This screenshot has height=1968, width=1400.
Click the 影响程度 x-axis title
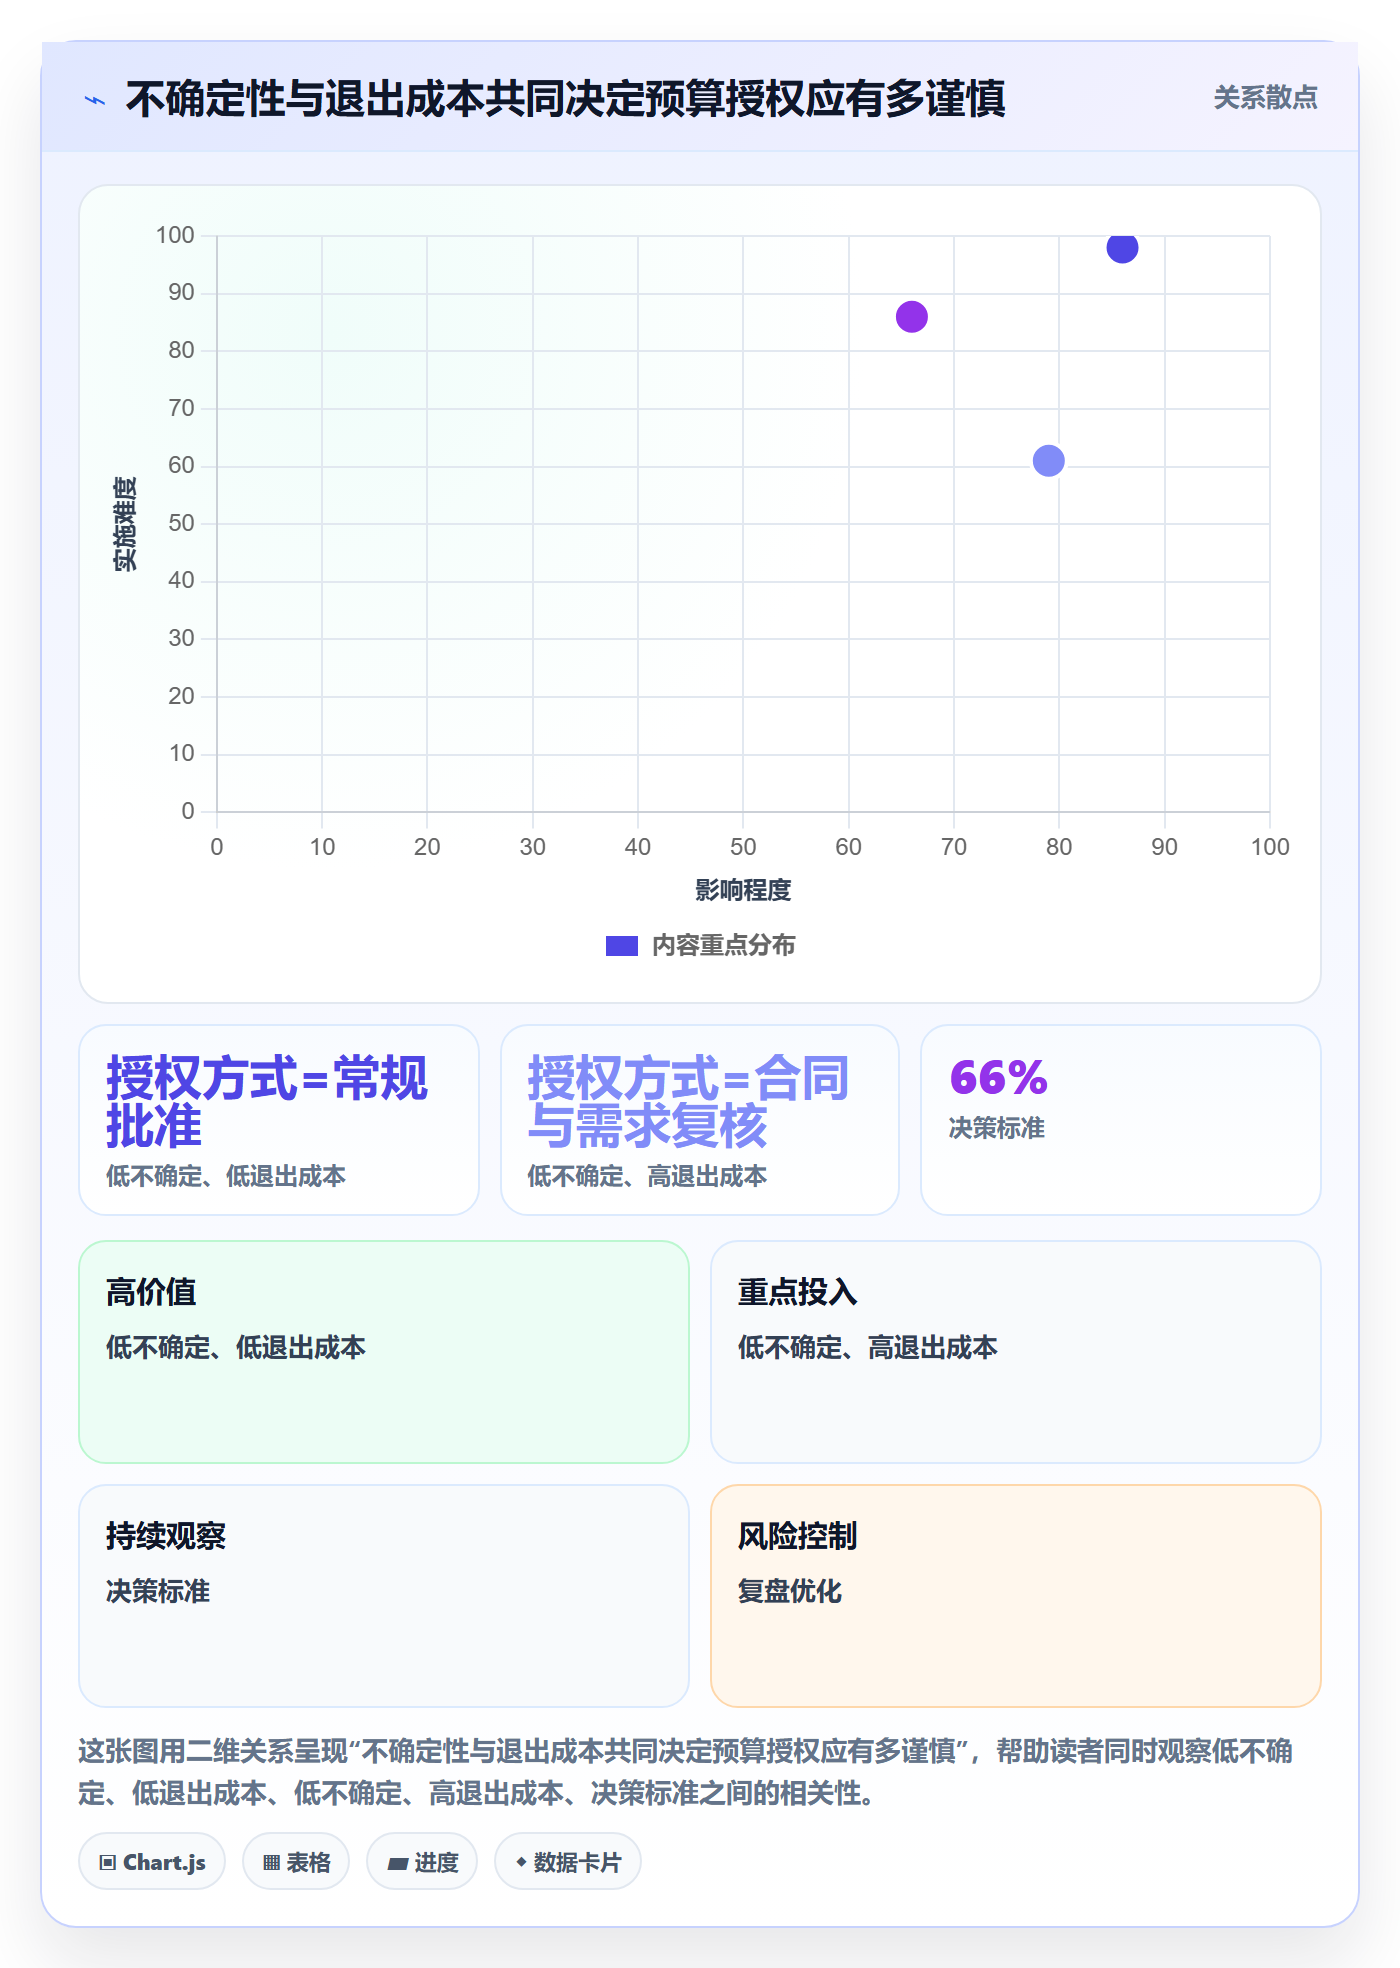(743, 890)
